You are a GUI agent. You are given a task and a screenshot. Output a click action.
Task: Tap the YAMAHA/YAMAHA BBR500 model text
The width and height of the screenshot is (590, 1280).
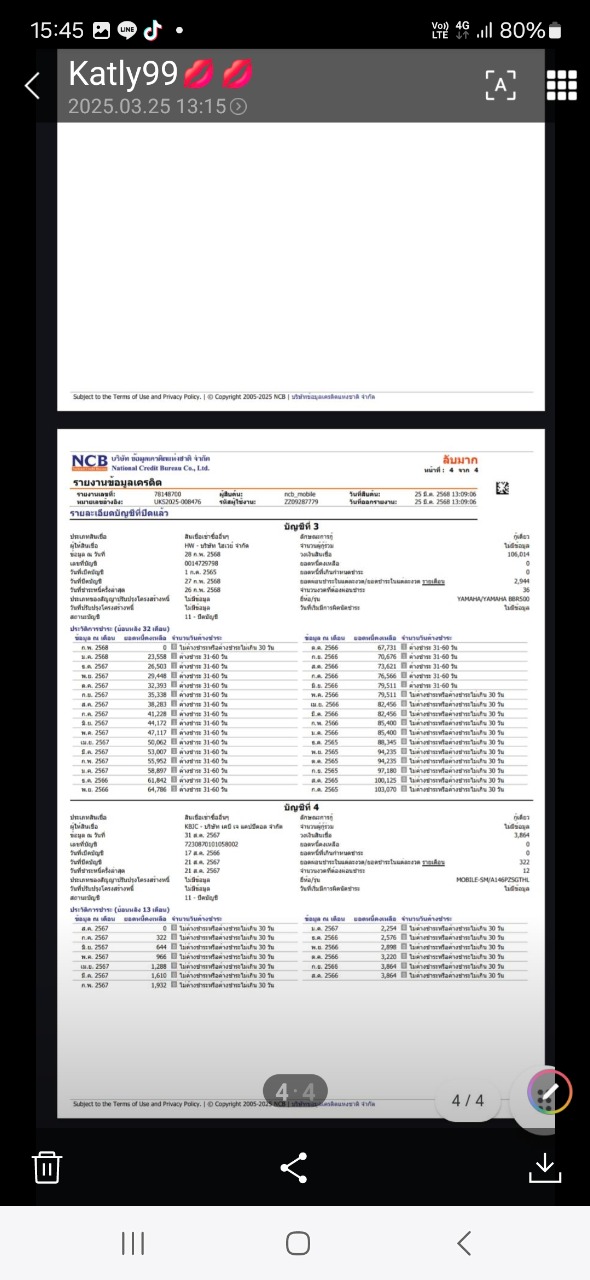[x=494, y=598]
